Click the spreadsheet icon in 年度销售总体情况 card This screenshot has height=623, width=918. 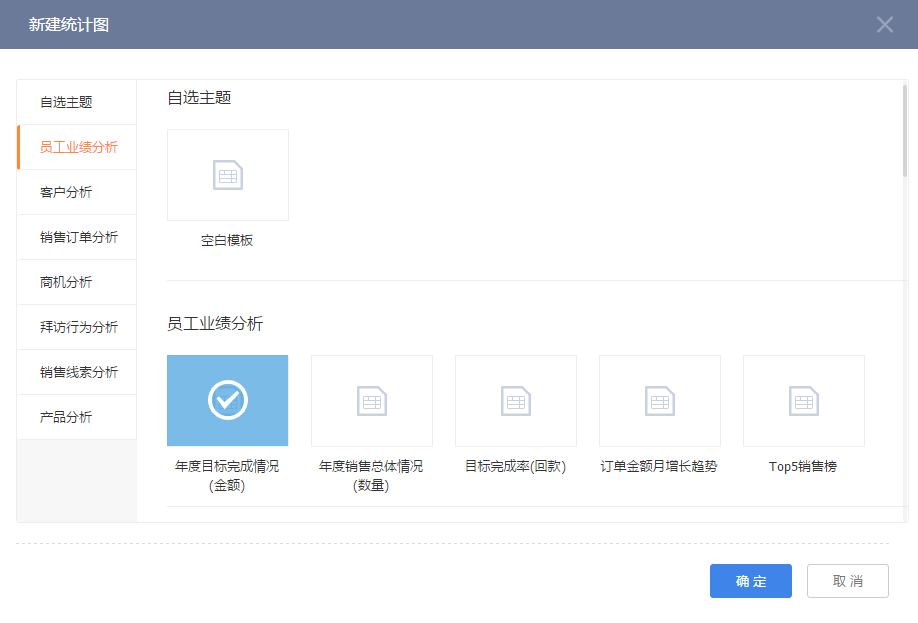pyautogui.click(x=371, y=400)
